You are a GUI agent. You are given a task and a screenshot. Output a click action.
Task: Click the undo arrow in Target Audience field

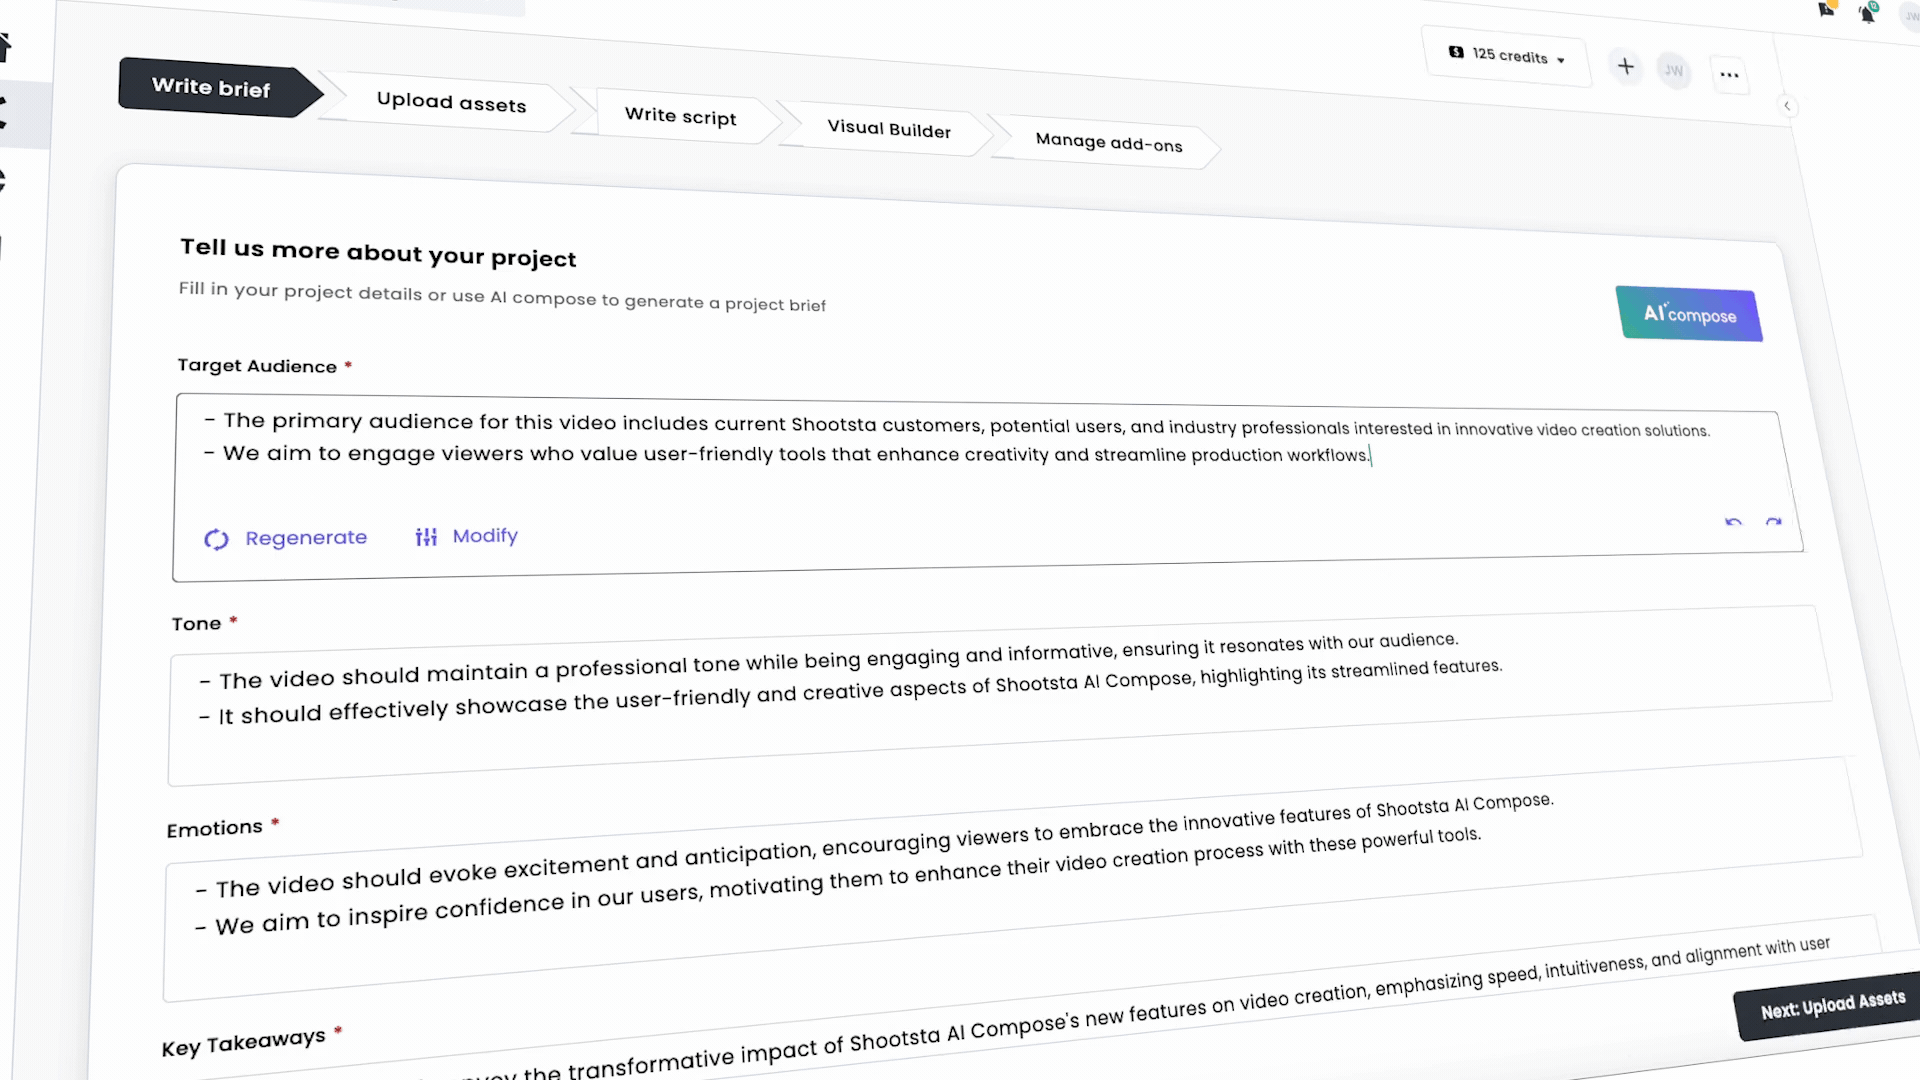point(1733,522)
